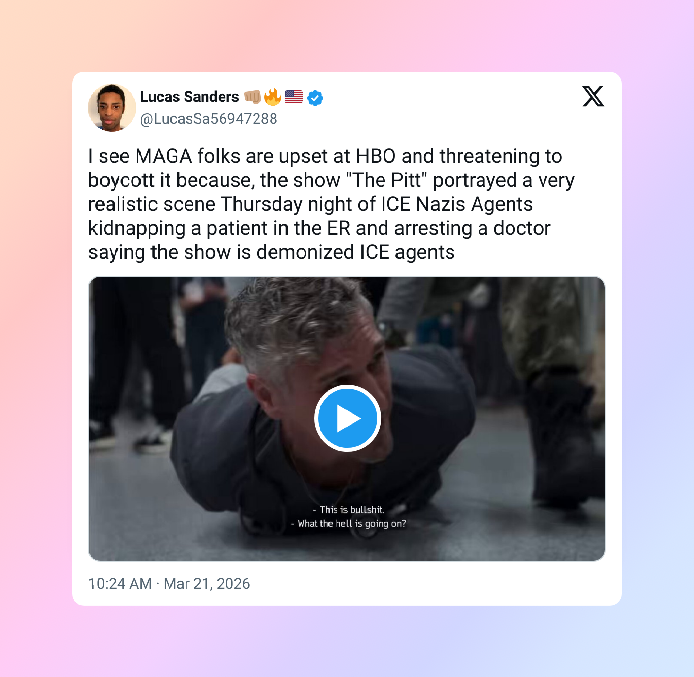The image size is (694, 677).
Task: Click the 10:24 AM timestamp
Action: coord(120,584)
